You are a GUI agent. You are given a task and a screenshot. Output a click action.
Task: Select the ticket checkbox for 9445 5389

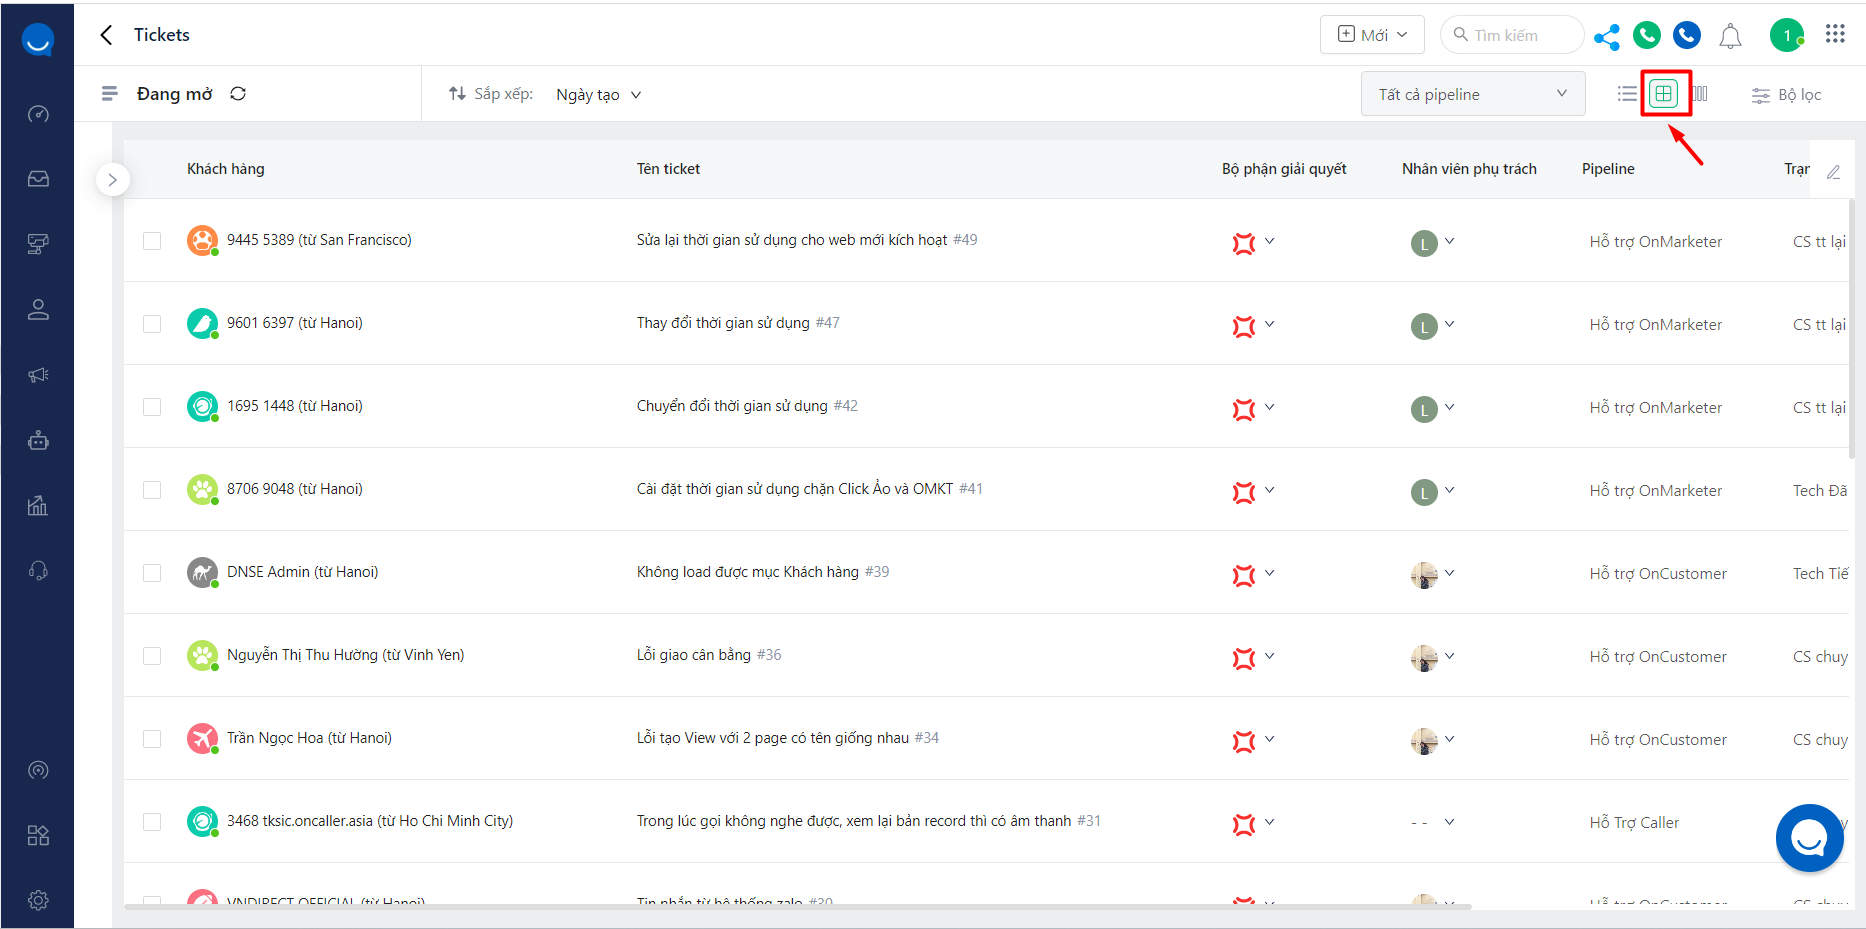152,241
